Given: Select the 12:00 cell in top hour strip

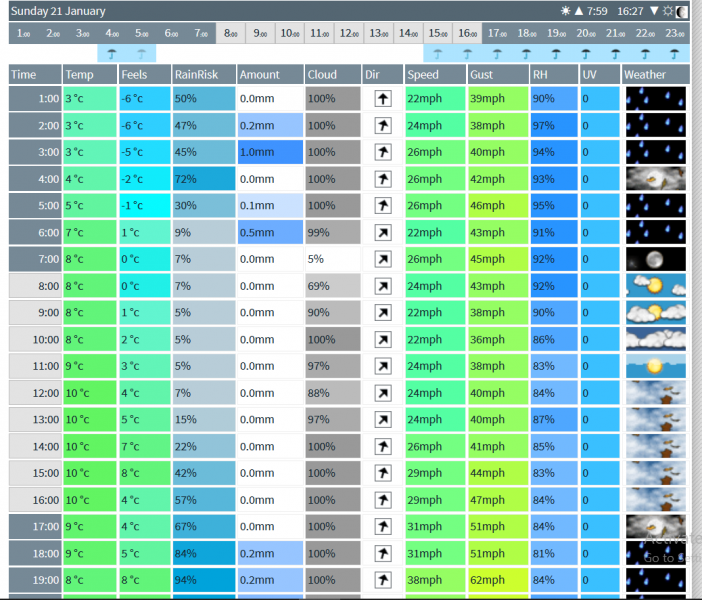Looking at the screenshot, I should [x=348, y=33].
